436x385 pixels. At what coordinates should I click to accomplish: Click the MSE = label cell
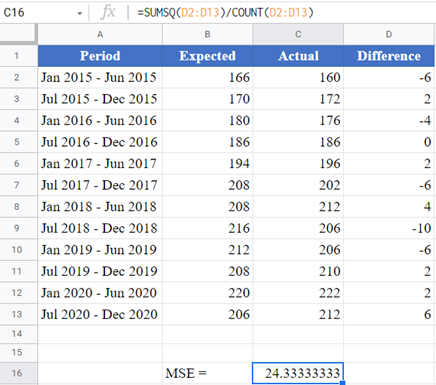207,373
